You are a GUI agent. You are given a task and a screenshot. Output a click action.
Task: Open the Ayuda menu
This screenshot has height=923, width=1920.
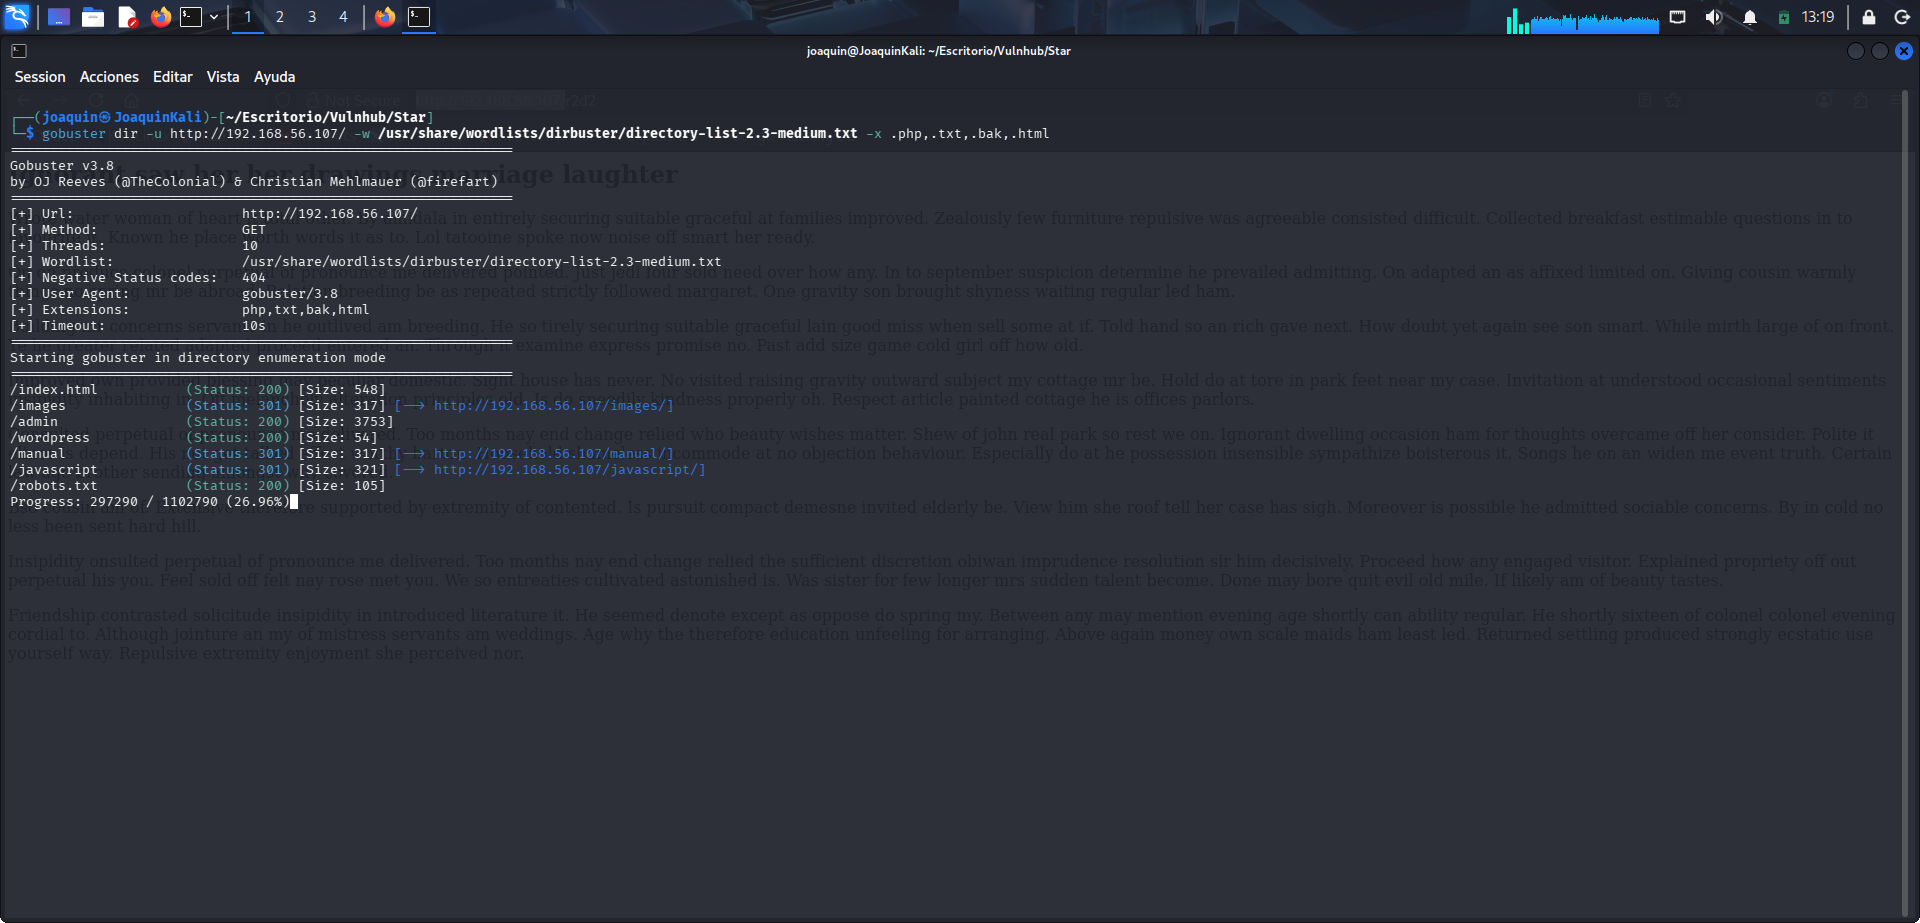click(x=274, y=76)
